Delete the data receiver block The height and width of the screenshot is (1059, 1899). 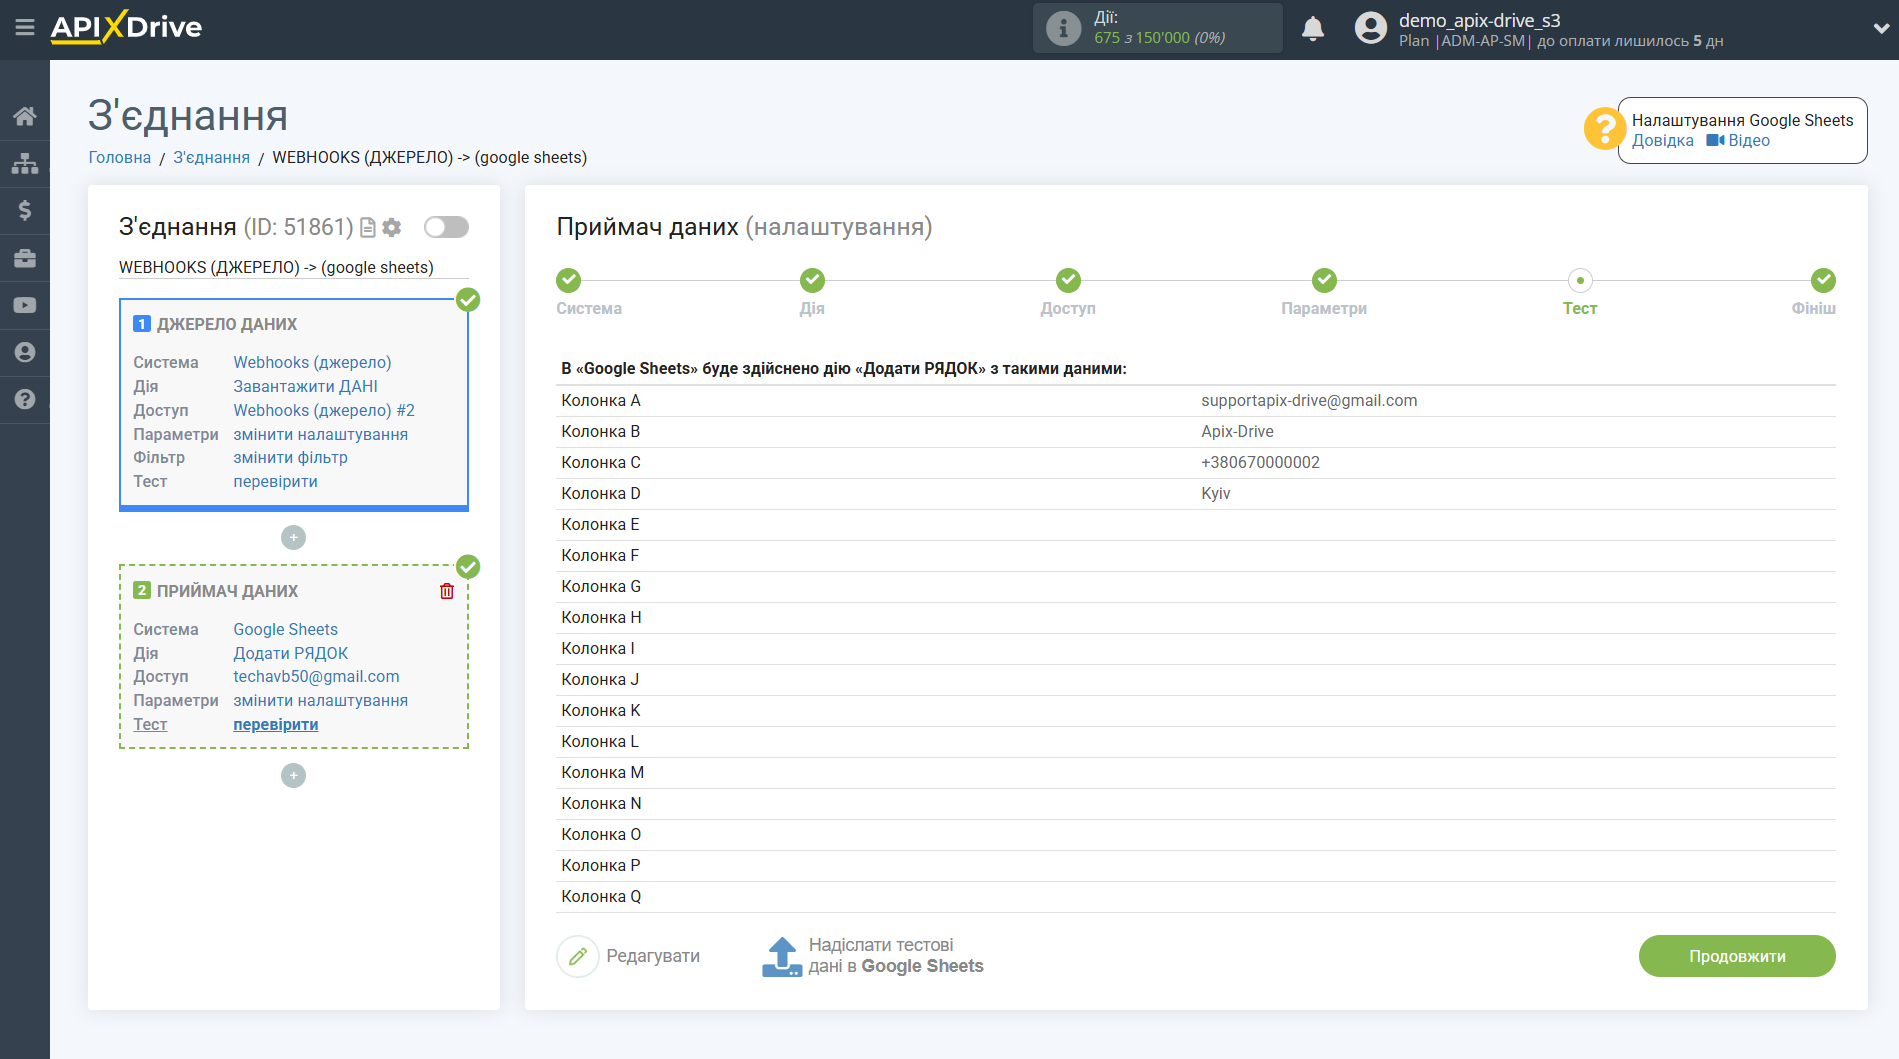tap(447, 591)
